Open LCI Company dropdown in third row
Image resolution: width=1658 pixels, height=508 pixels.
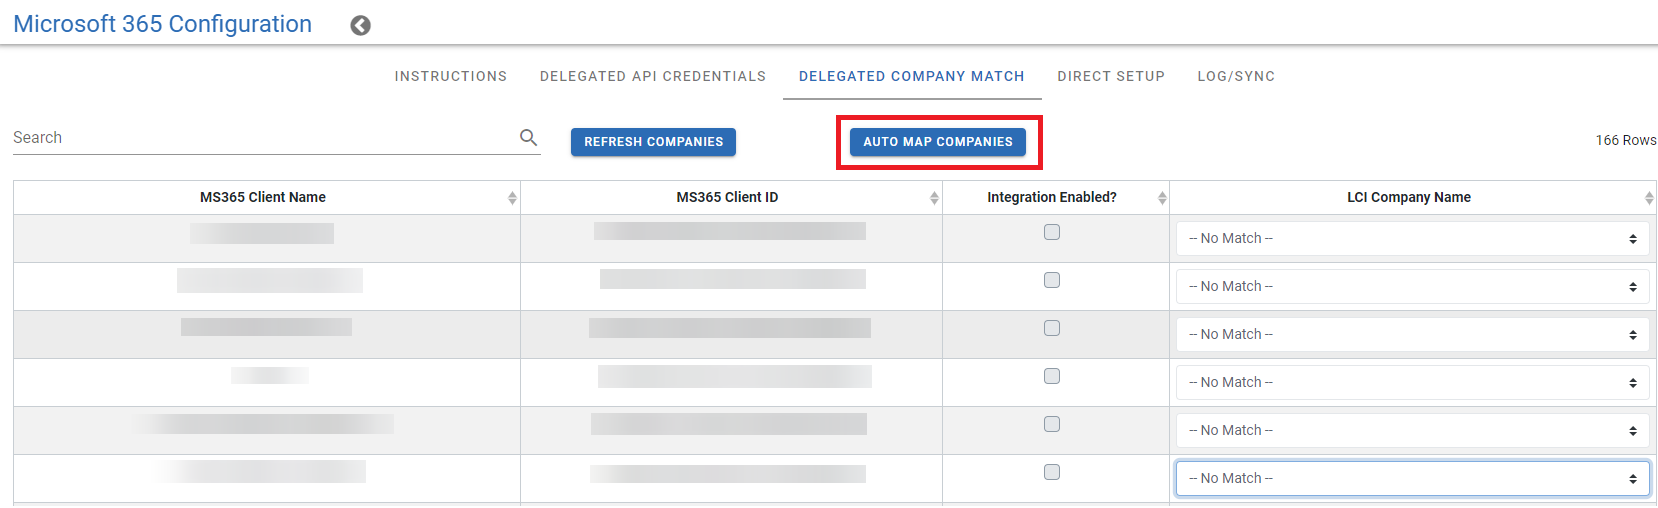click(1413, 335)
